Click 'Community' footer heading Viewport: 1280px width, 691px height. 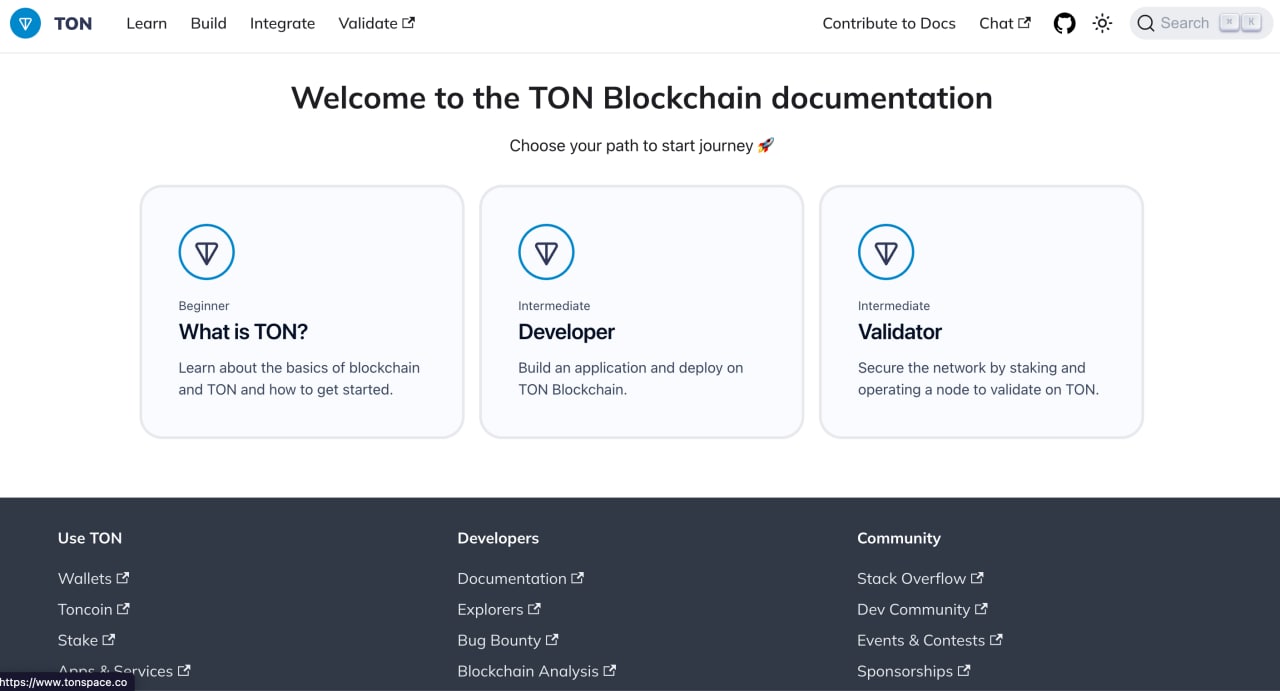[899, 538]
